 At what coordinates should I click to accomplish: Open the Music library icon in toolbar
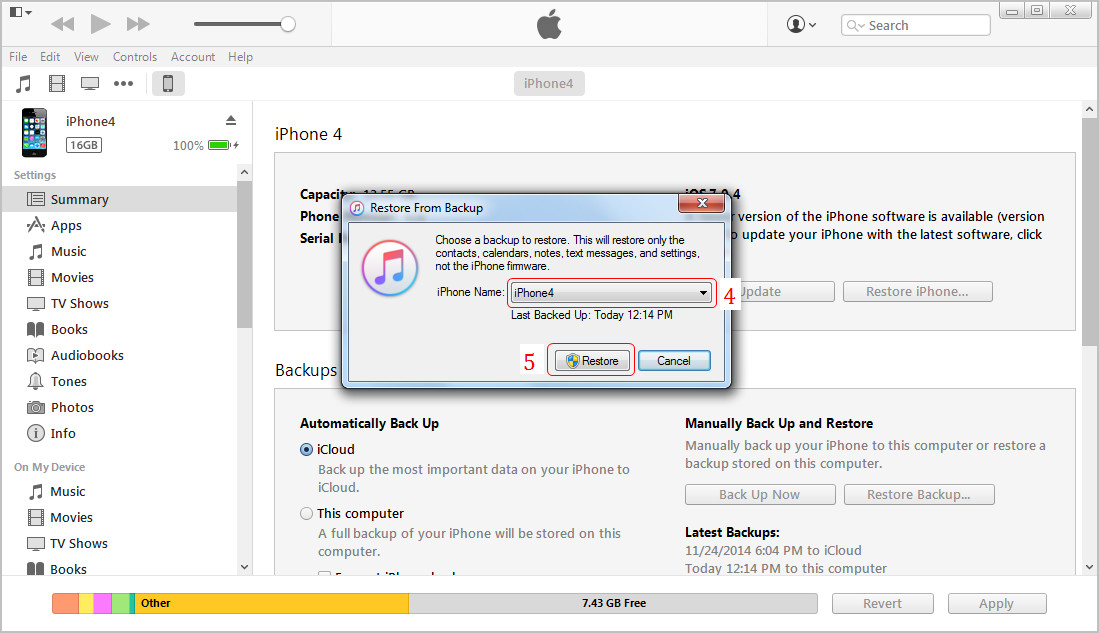tap(23, 84)
